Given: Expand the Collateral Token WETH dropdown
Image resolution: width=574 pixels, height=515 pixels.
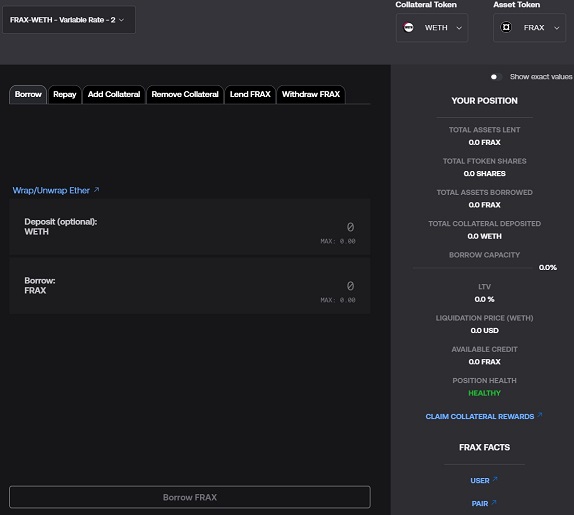Looking at the screenshot, I should click(x=432, y=28).
